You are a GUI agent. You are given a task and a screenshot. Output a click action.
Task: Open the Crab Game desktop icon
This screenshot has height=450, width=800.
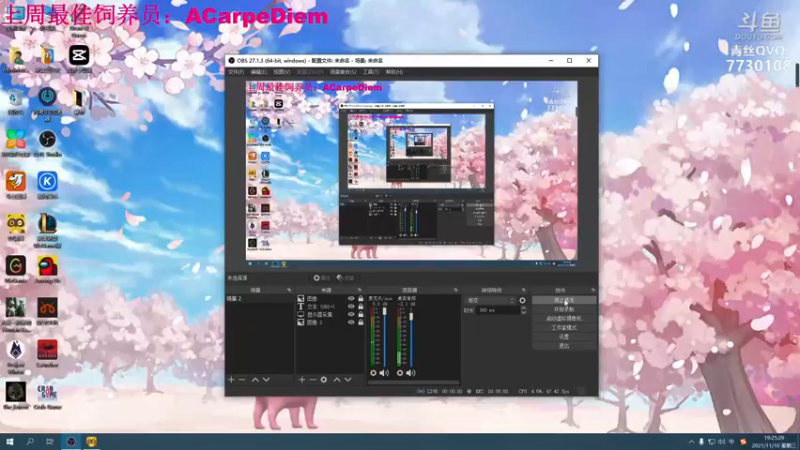(47, 396)
